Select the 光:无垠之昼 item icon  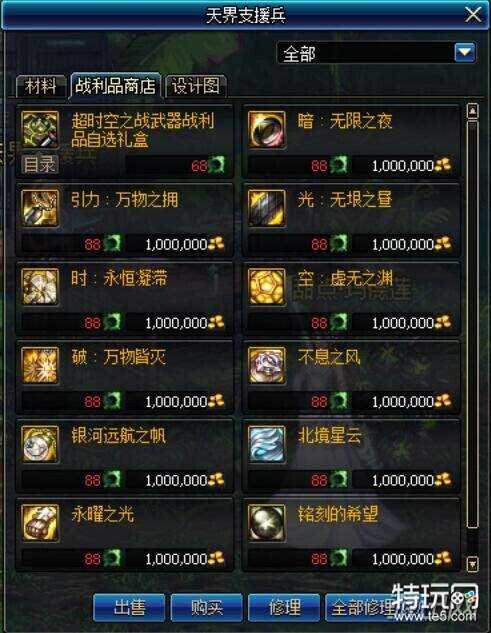(x=266, y=208)
